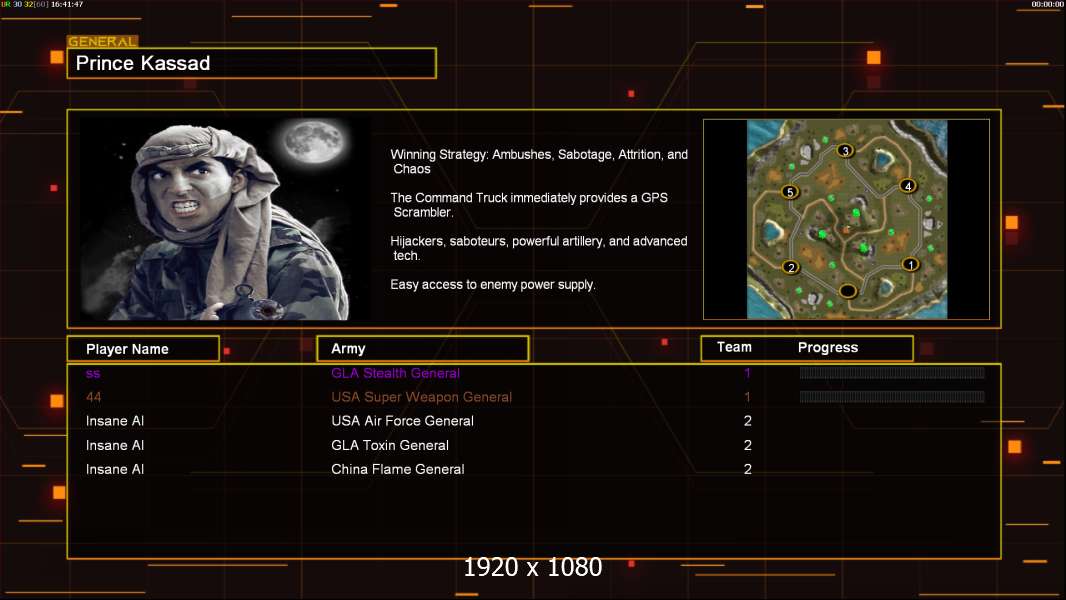This screenshot has height=600, width=1066.
Task: Click team number for China Flame row
Action: tap(748, 469)
